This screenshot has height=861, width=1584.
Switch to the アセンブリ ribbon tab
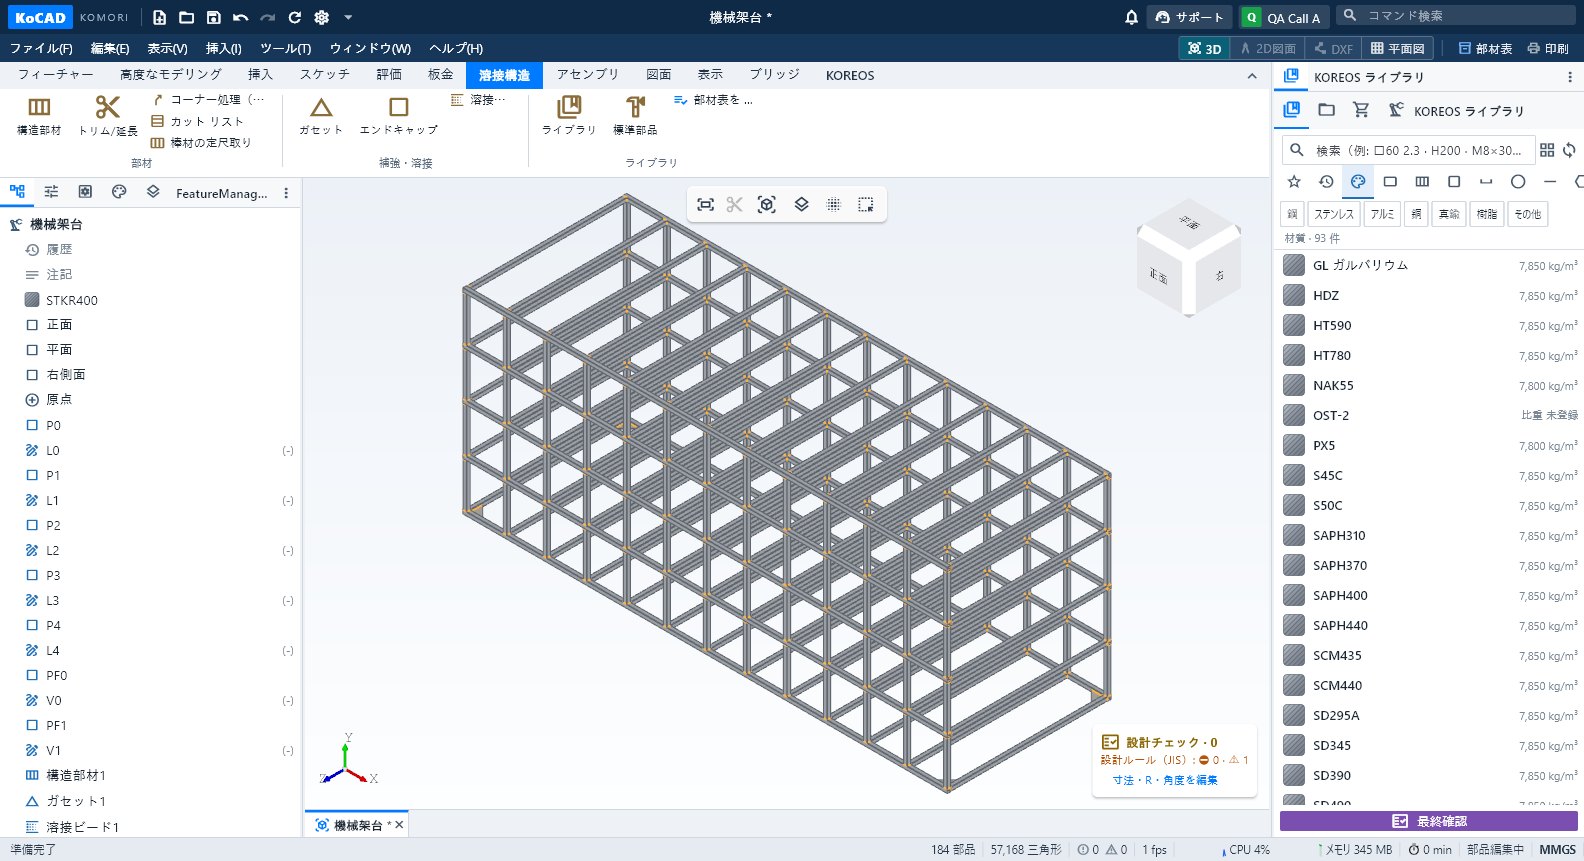pos(588,75)
